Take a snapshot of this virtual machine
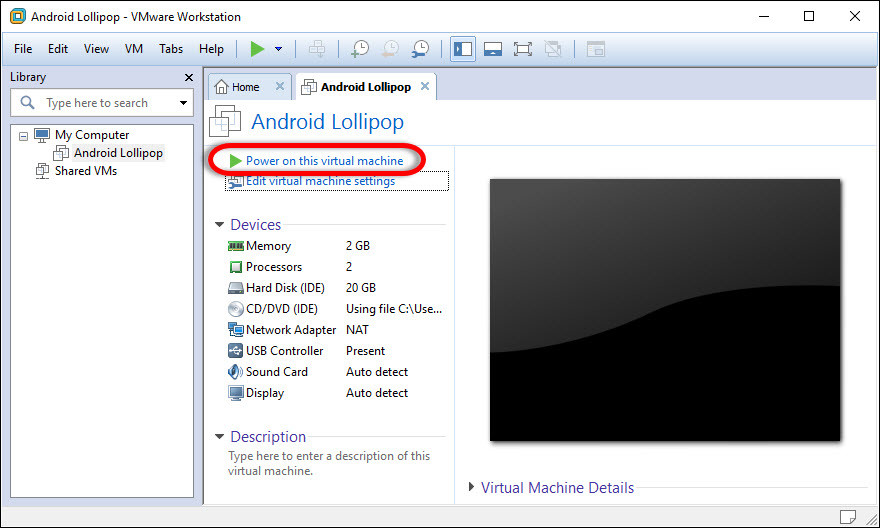Screen dimensions: 880x528 pos(360,49)
